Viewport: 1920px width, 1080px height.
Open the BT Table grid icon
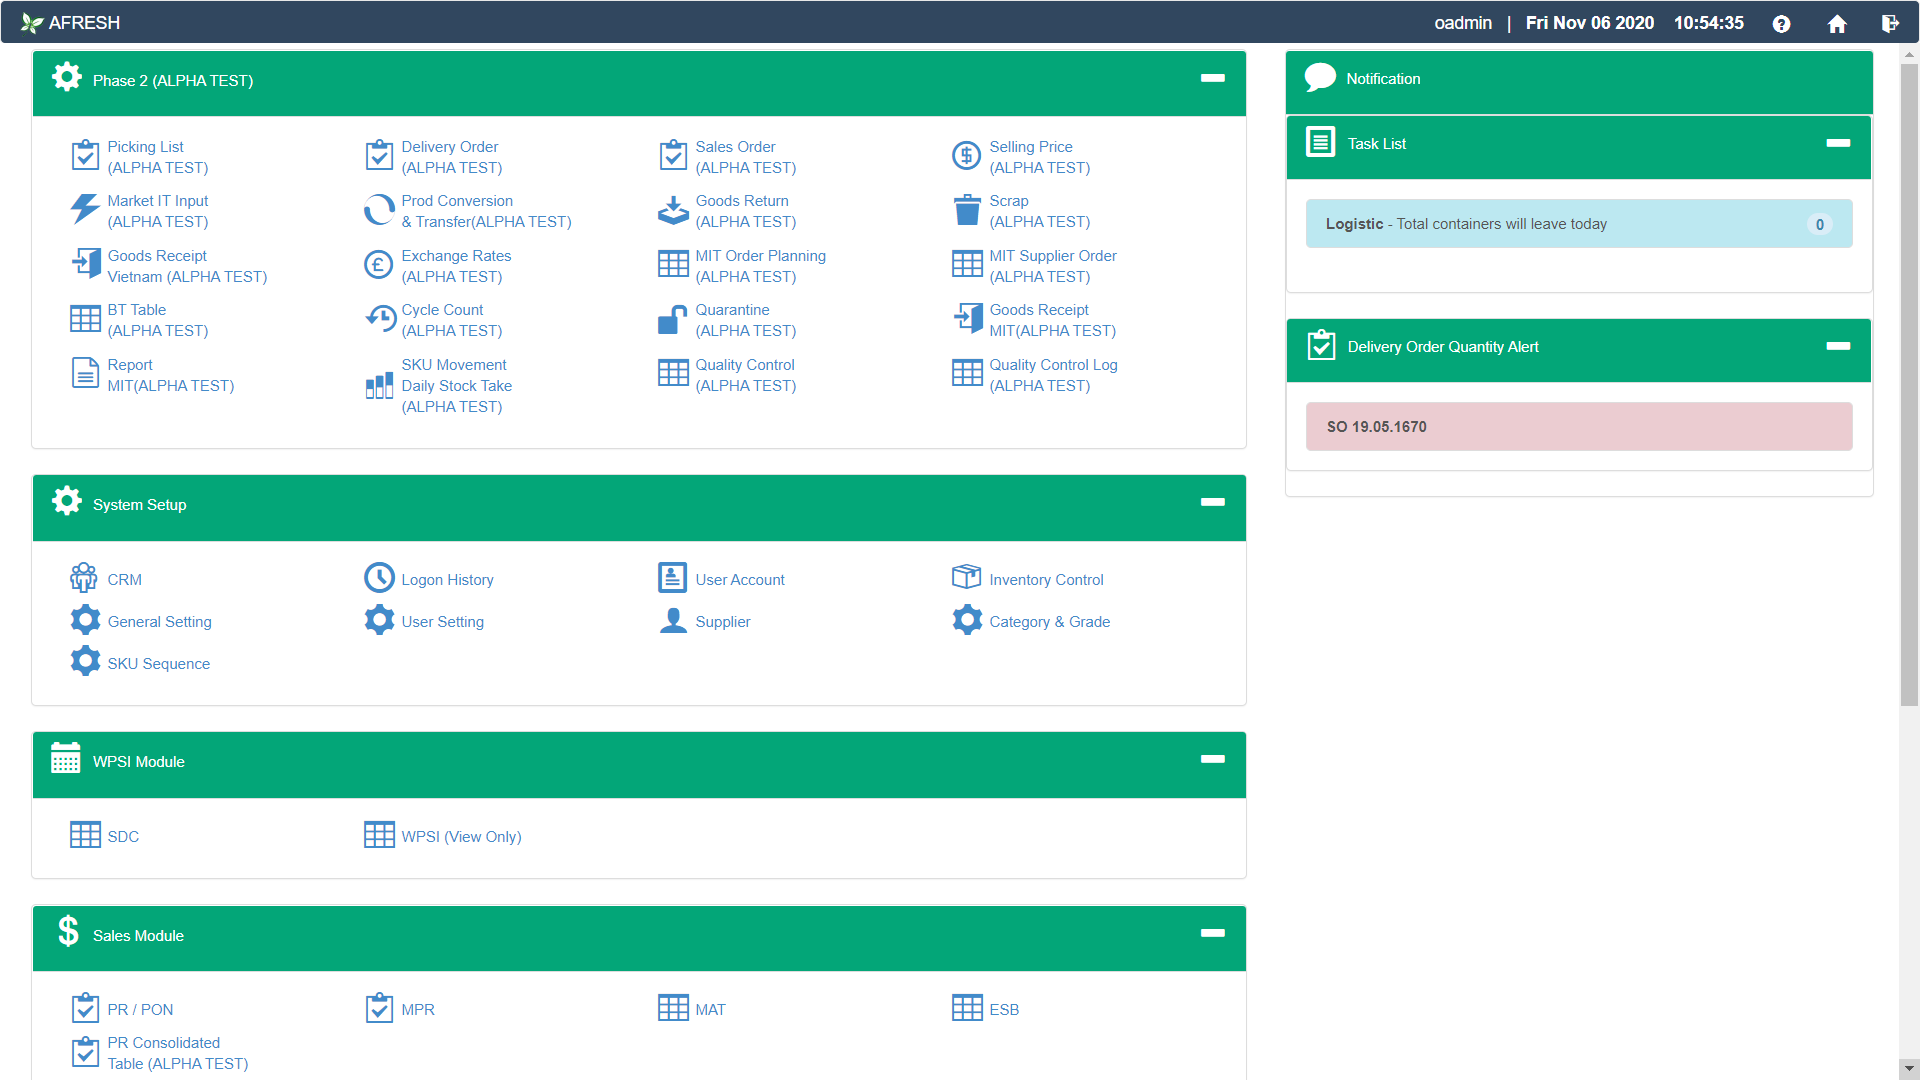[85, 319]
